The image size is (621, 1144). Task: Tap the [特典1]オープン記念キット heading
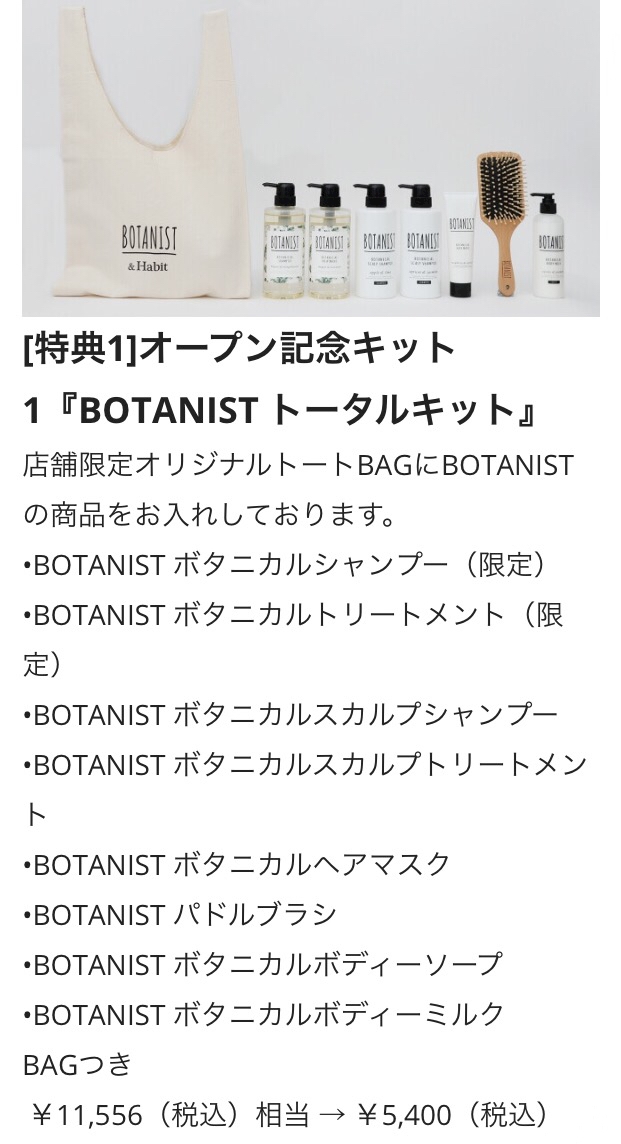point(240,348)
